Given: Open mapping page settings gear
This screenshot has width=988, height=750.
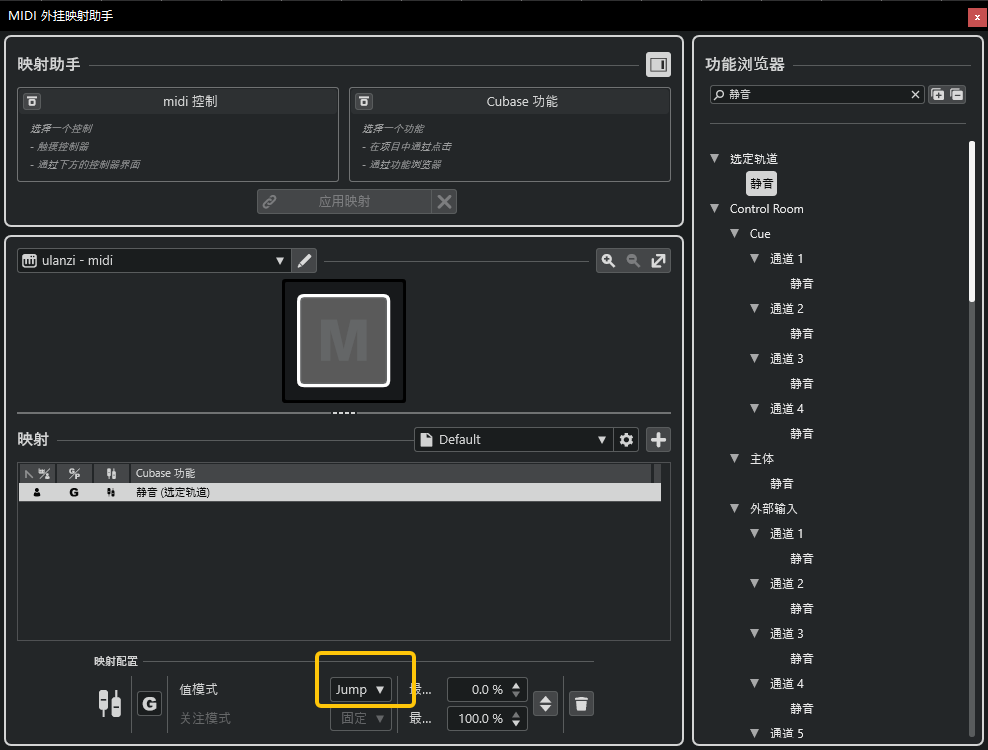Looking at the screenshot, I should tap(626, 439).
